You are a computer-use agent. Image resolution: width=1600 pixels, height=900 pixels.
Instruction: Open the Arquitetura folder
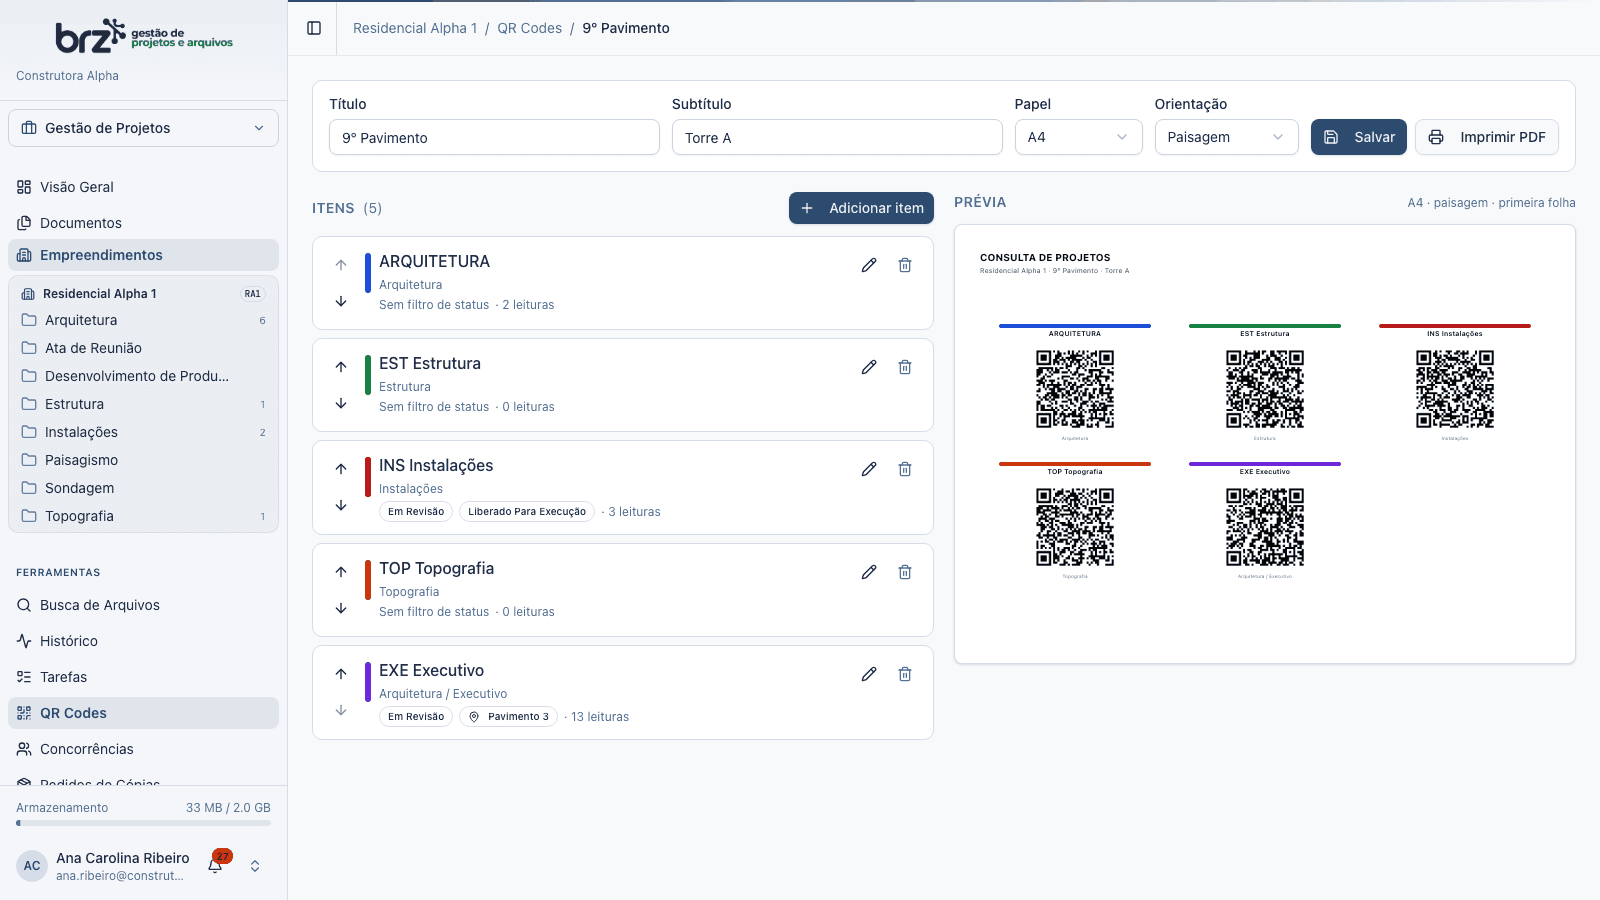[143, 320]
